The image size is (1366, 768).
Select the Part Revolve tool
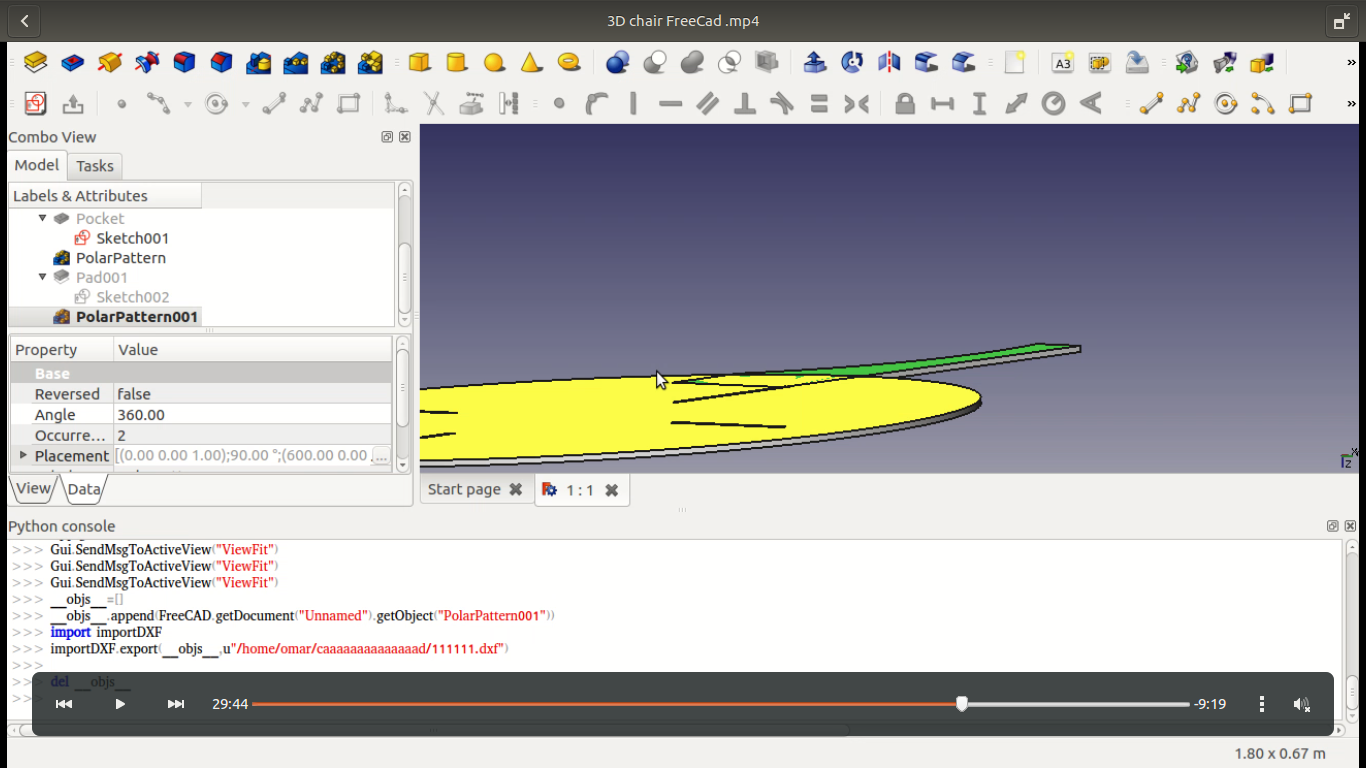pos(852,63)
